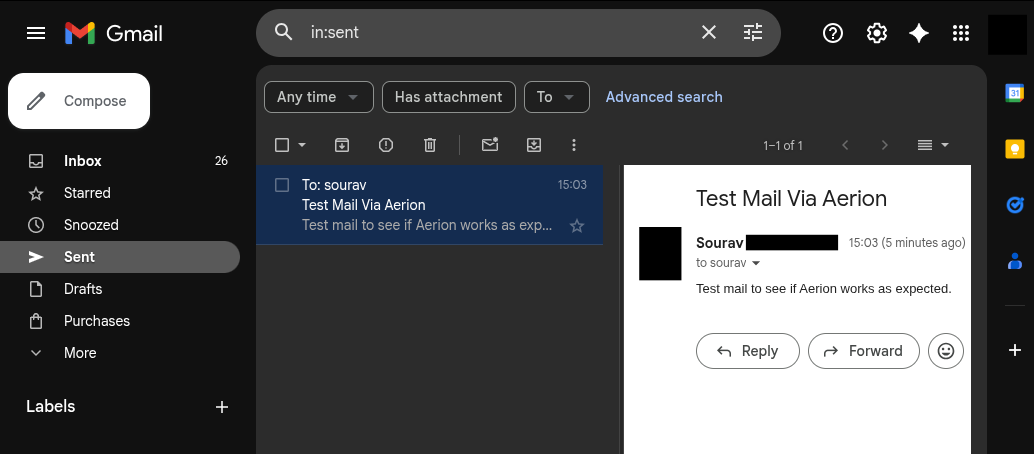Click the 1–1 of 1 page counter
Viewport: 1034px width, 454px height.
783,146
